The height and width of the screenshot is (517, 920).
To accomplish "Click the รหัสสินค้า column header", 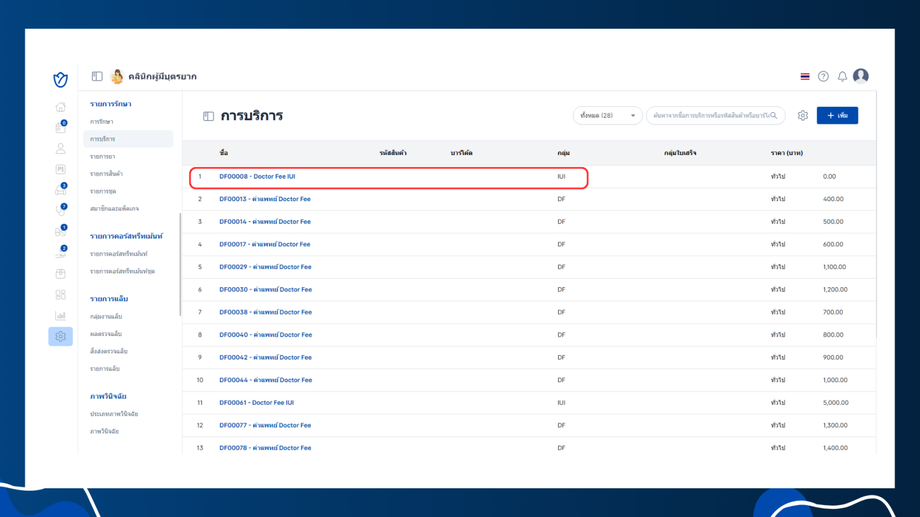I will pos(393,153).
